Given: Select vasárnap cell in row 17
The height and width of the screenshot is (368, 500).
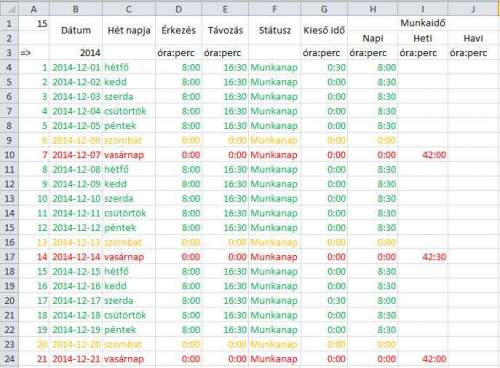Looking at the screenshot, I should tap(129, 257).
